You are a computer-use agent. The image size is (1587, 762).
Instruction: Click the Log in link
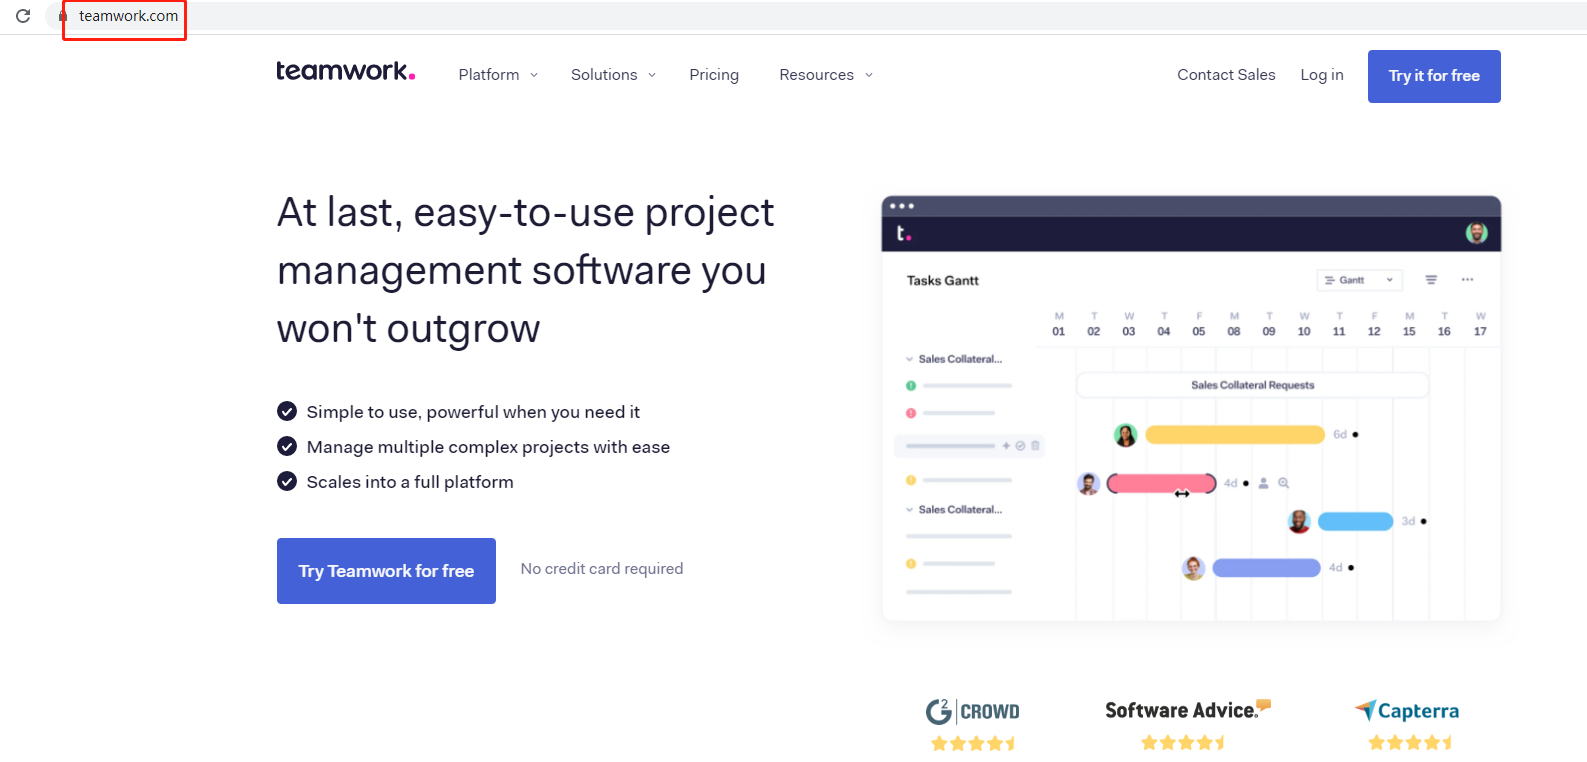tap(1322, 75)
